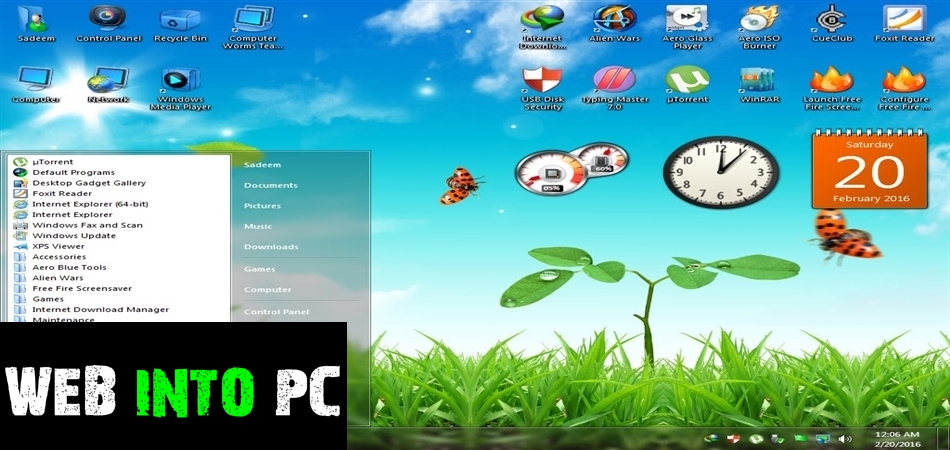Viewport: 950px width, 450px height.
Task: Expand the Internet Download Manager folder
Action: tap(120, 309)
